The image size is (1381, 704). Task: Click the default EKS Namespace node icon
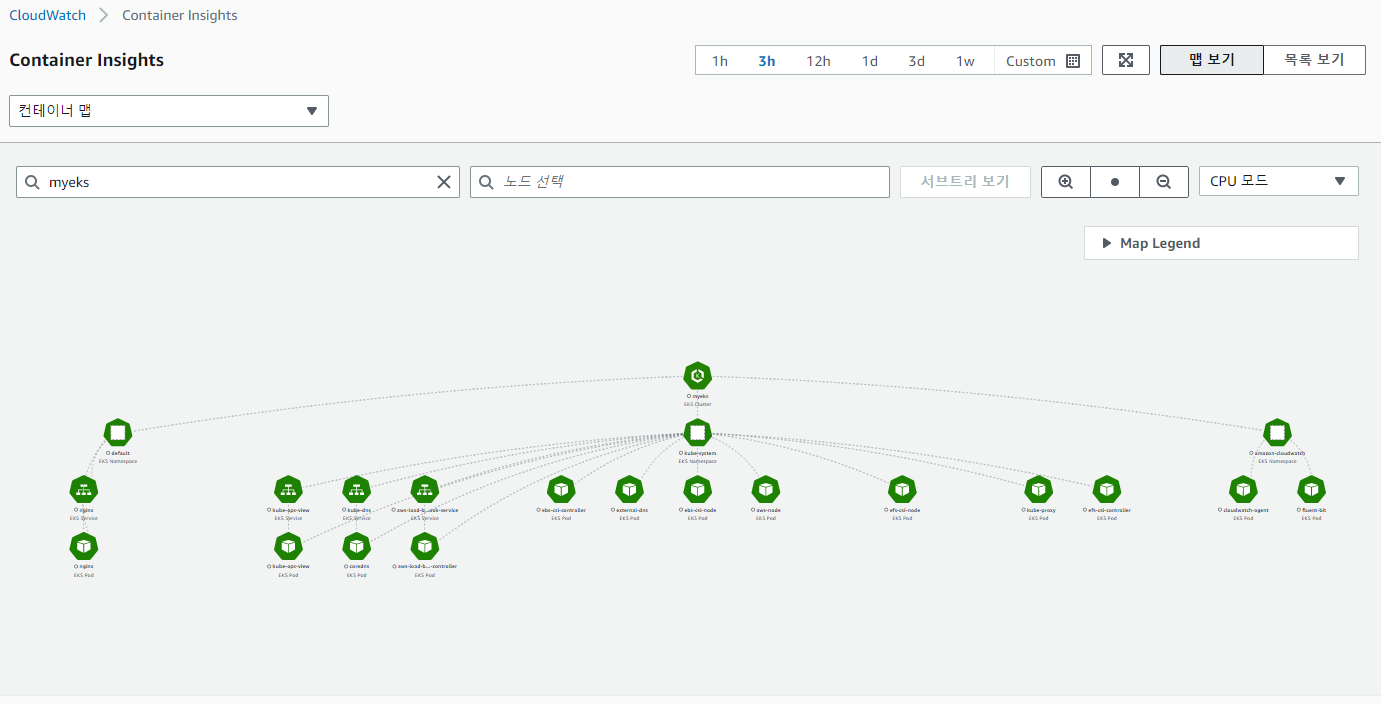(x=118, y=433)
